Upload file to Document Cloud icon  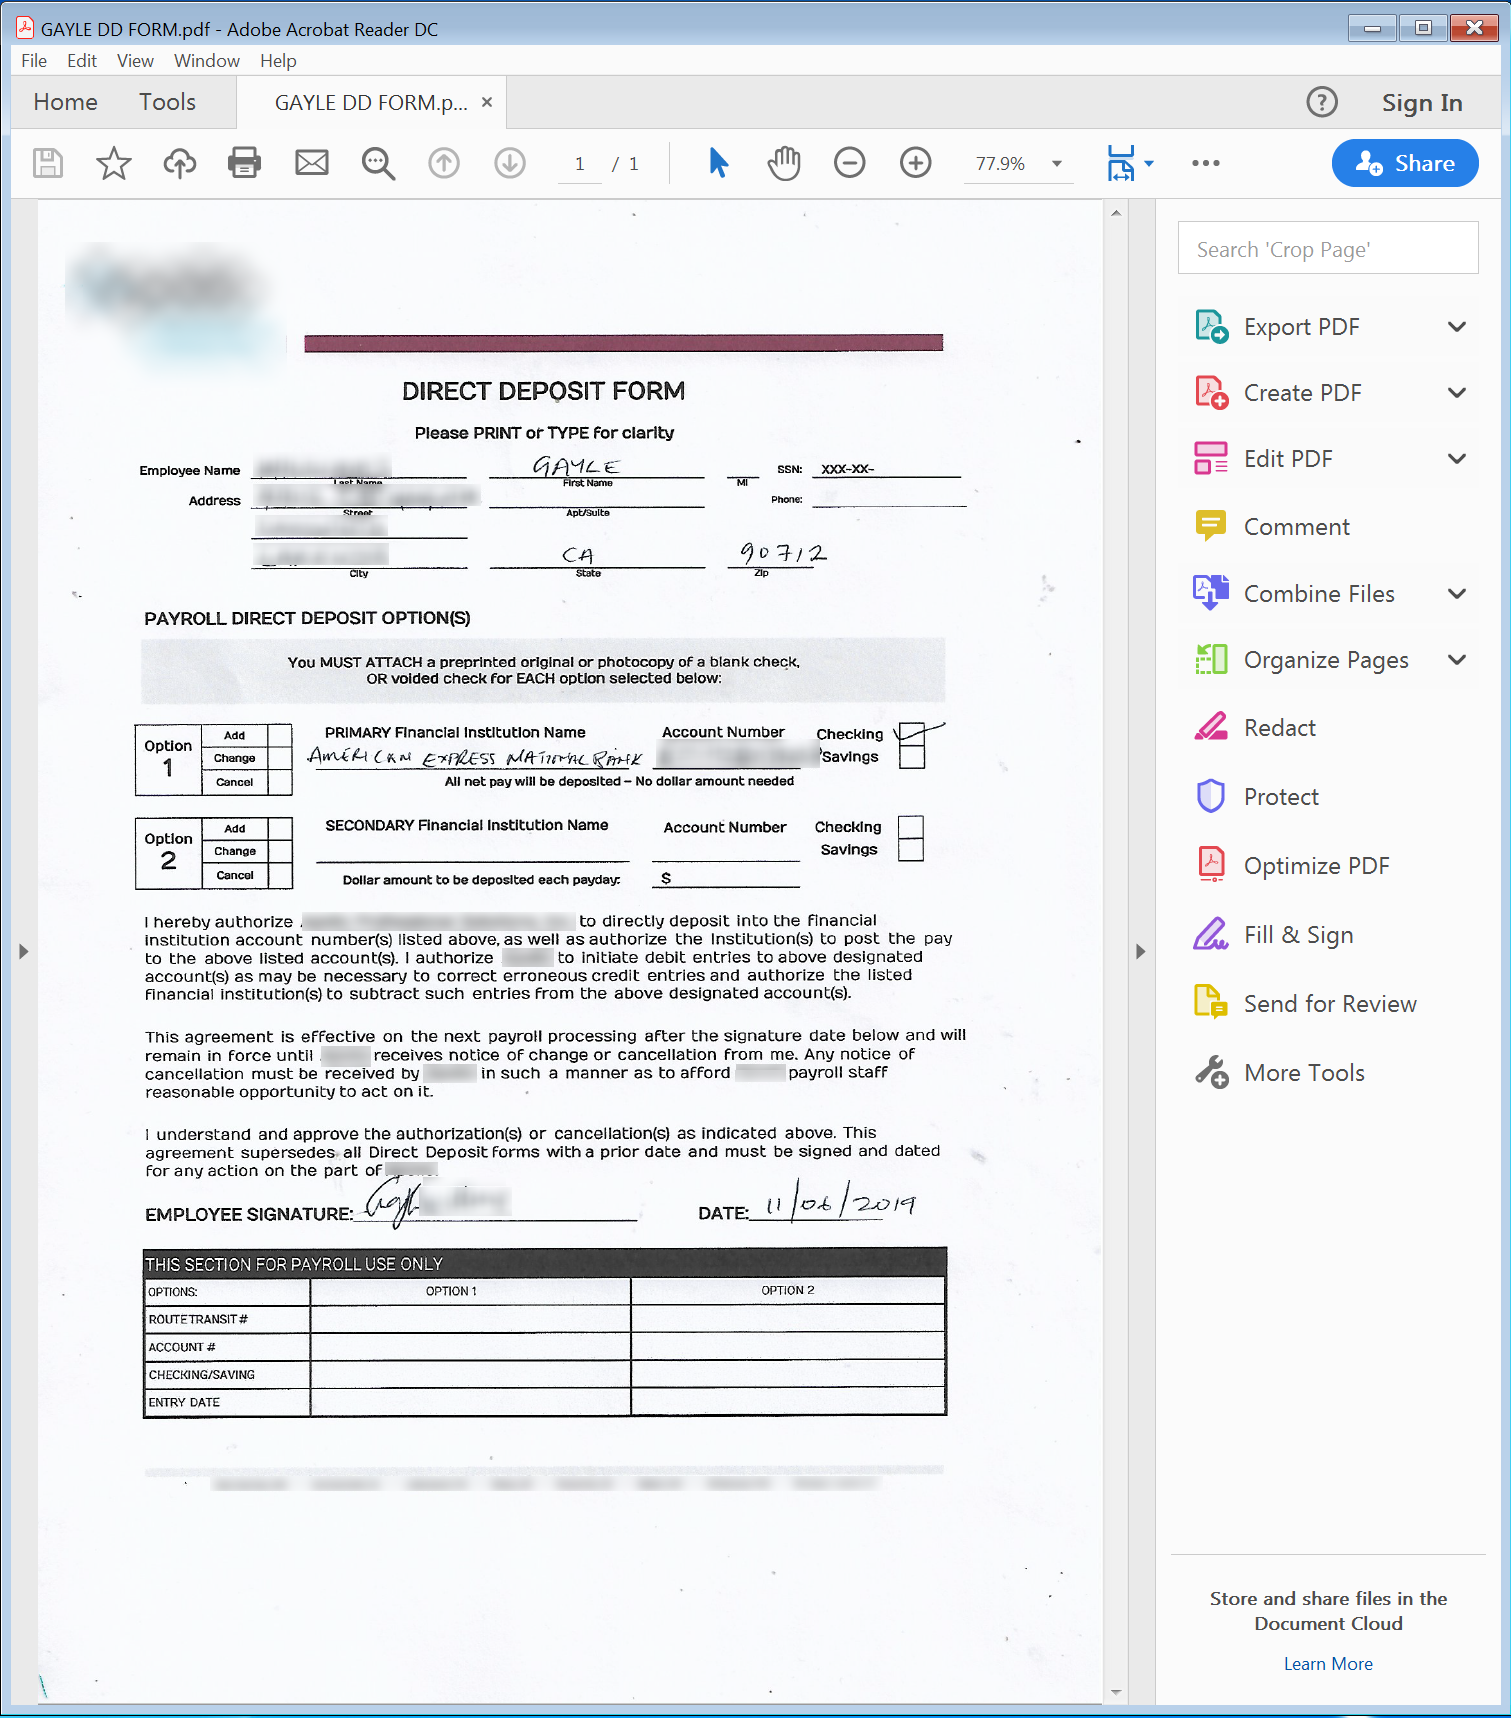[180, 163]
